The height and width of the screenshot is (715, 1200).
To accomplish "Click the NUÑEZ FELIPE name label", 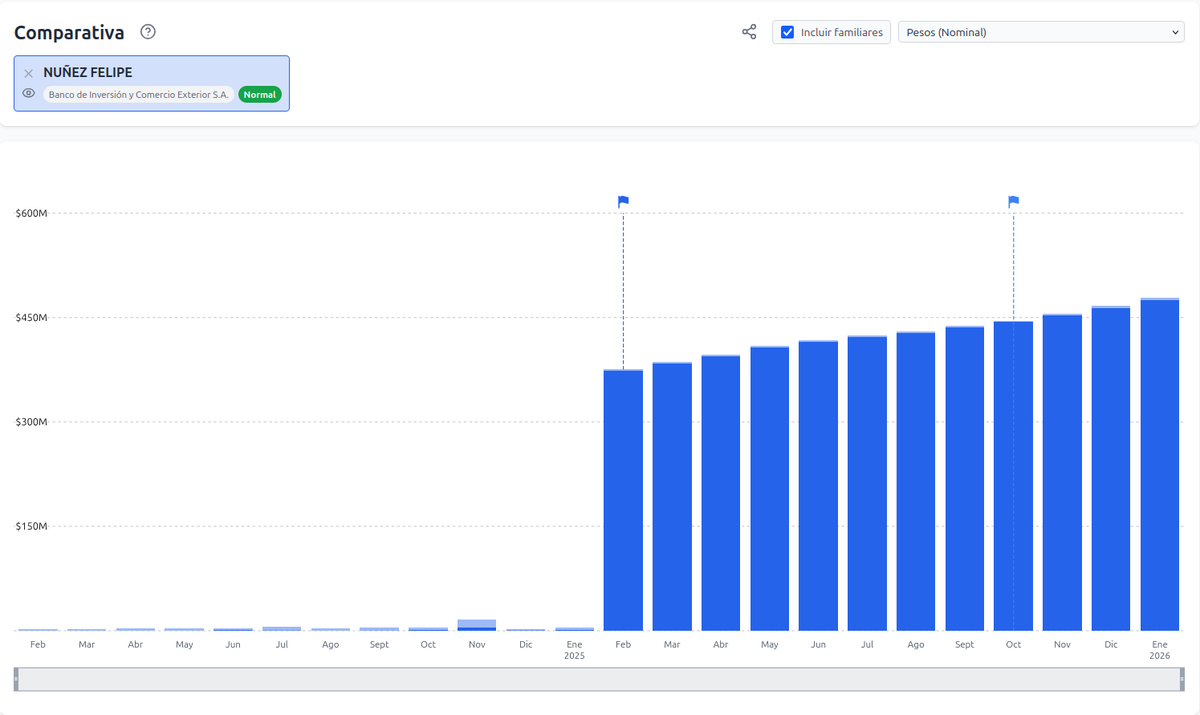I will (x=88, y=73).
